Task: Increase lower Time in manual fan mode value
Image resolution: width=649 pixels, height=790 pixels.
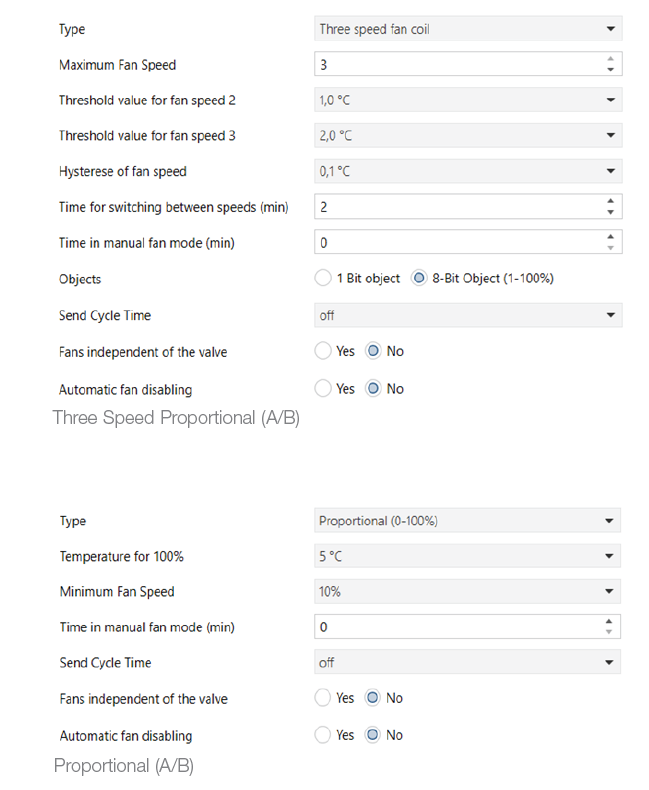Action: pos(609,621)
